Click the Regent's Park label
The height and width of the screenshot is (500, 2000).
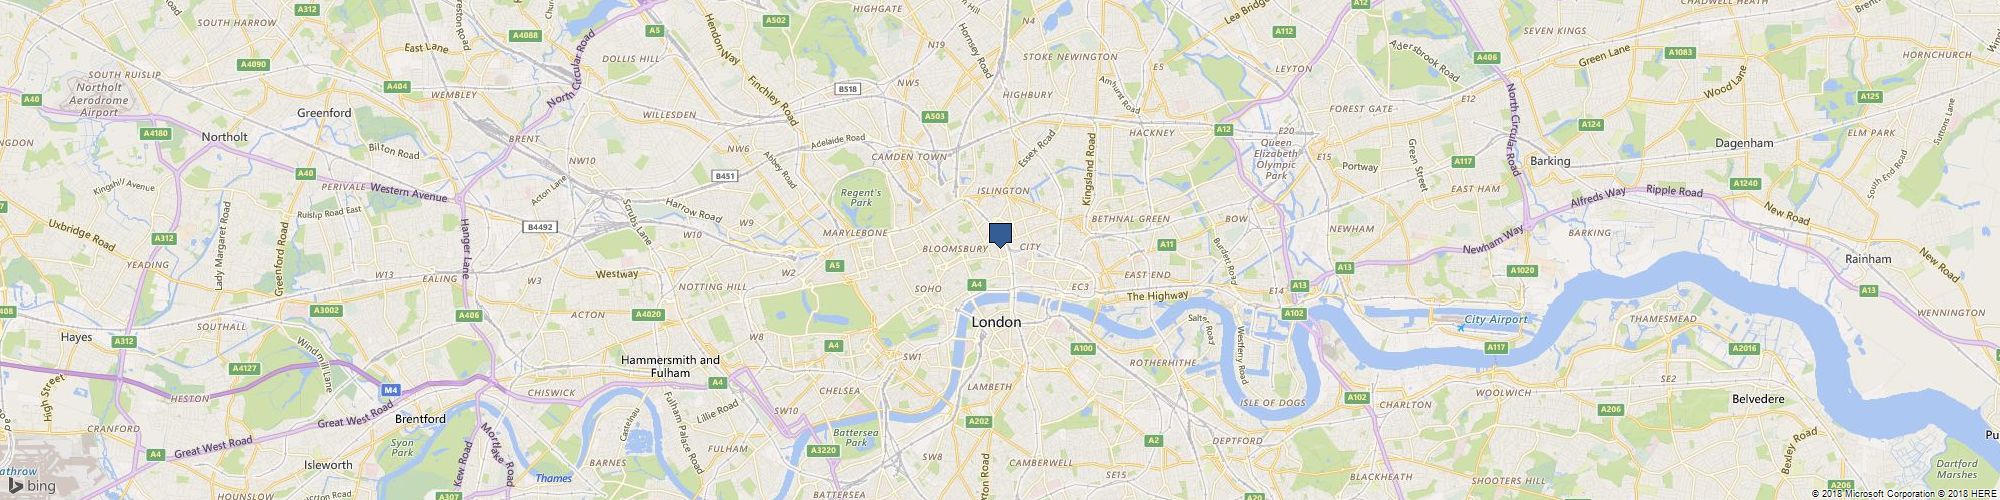pyautogui.click(x=860, y=197)
